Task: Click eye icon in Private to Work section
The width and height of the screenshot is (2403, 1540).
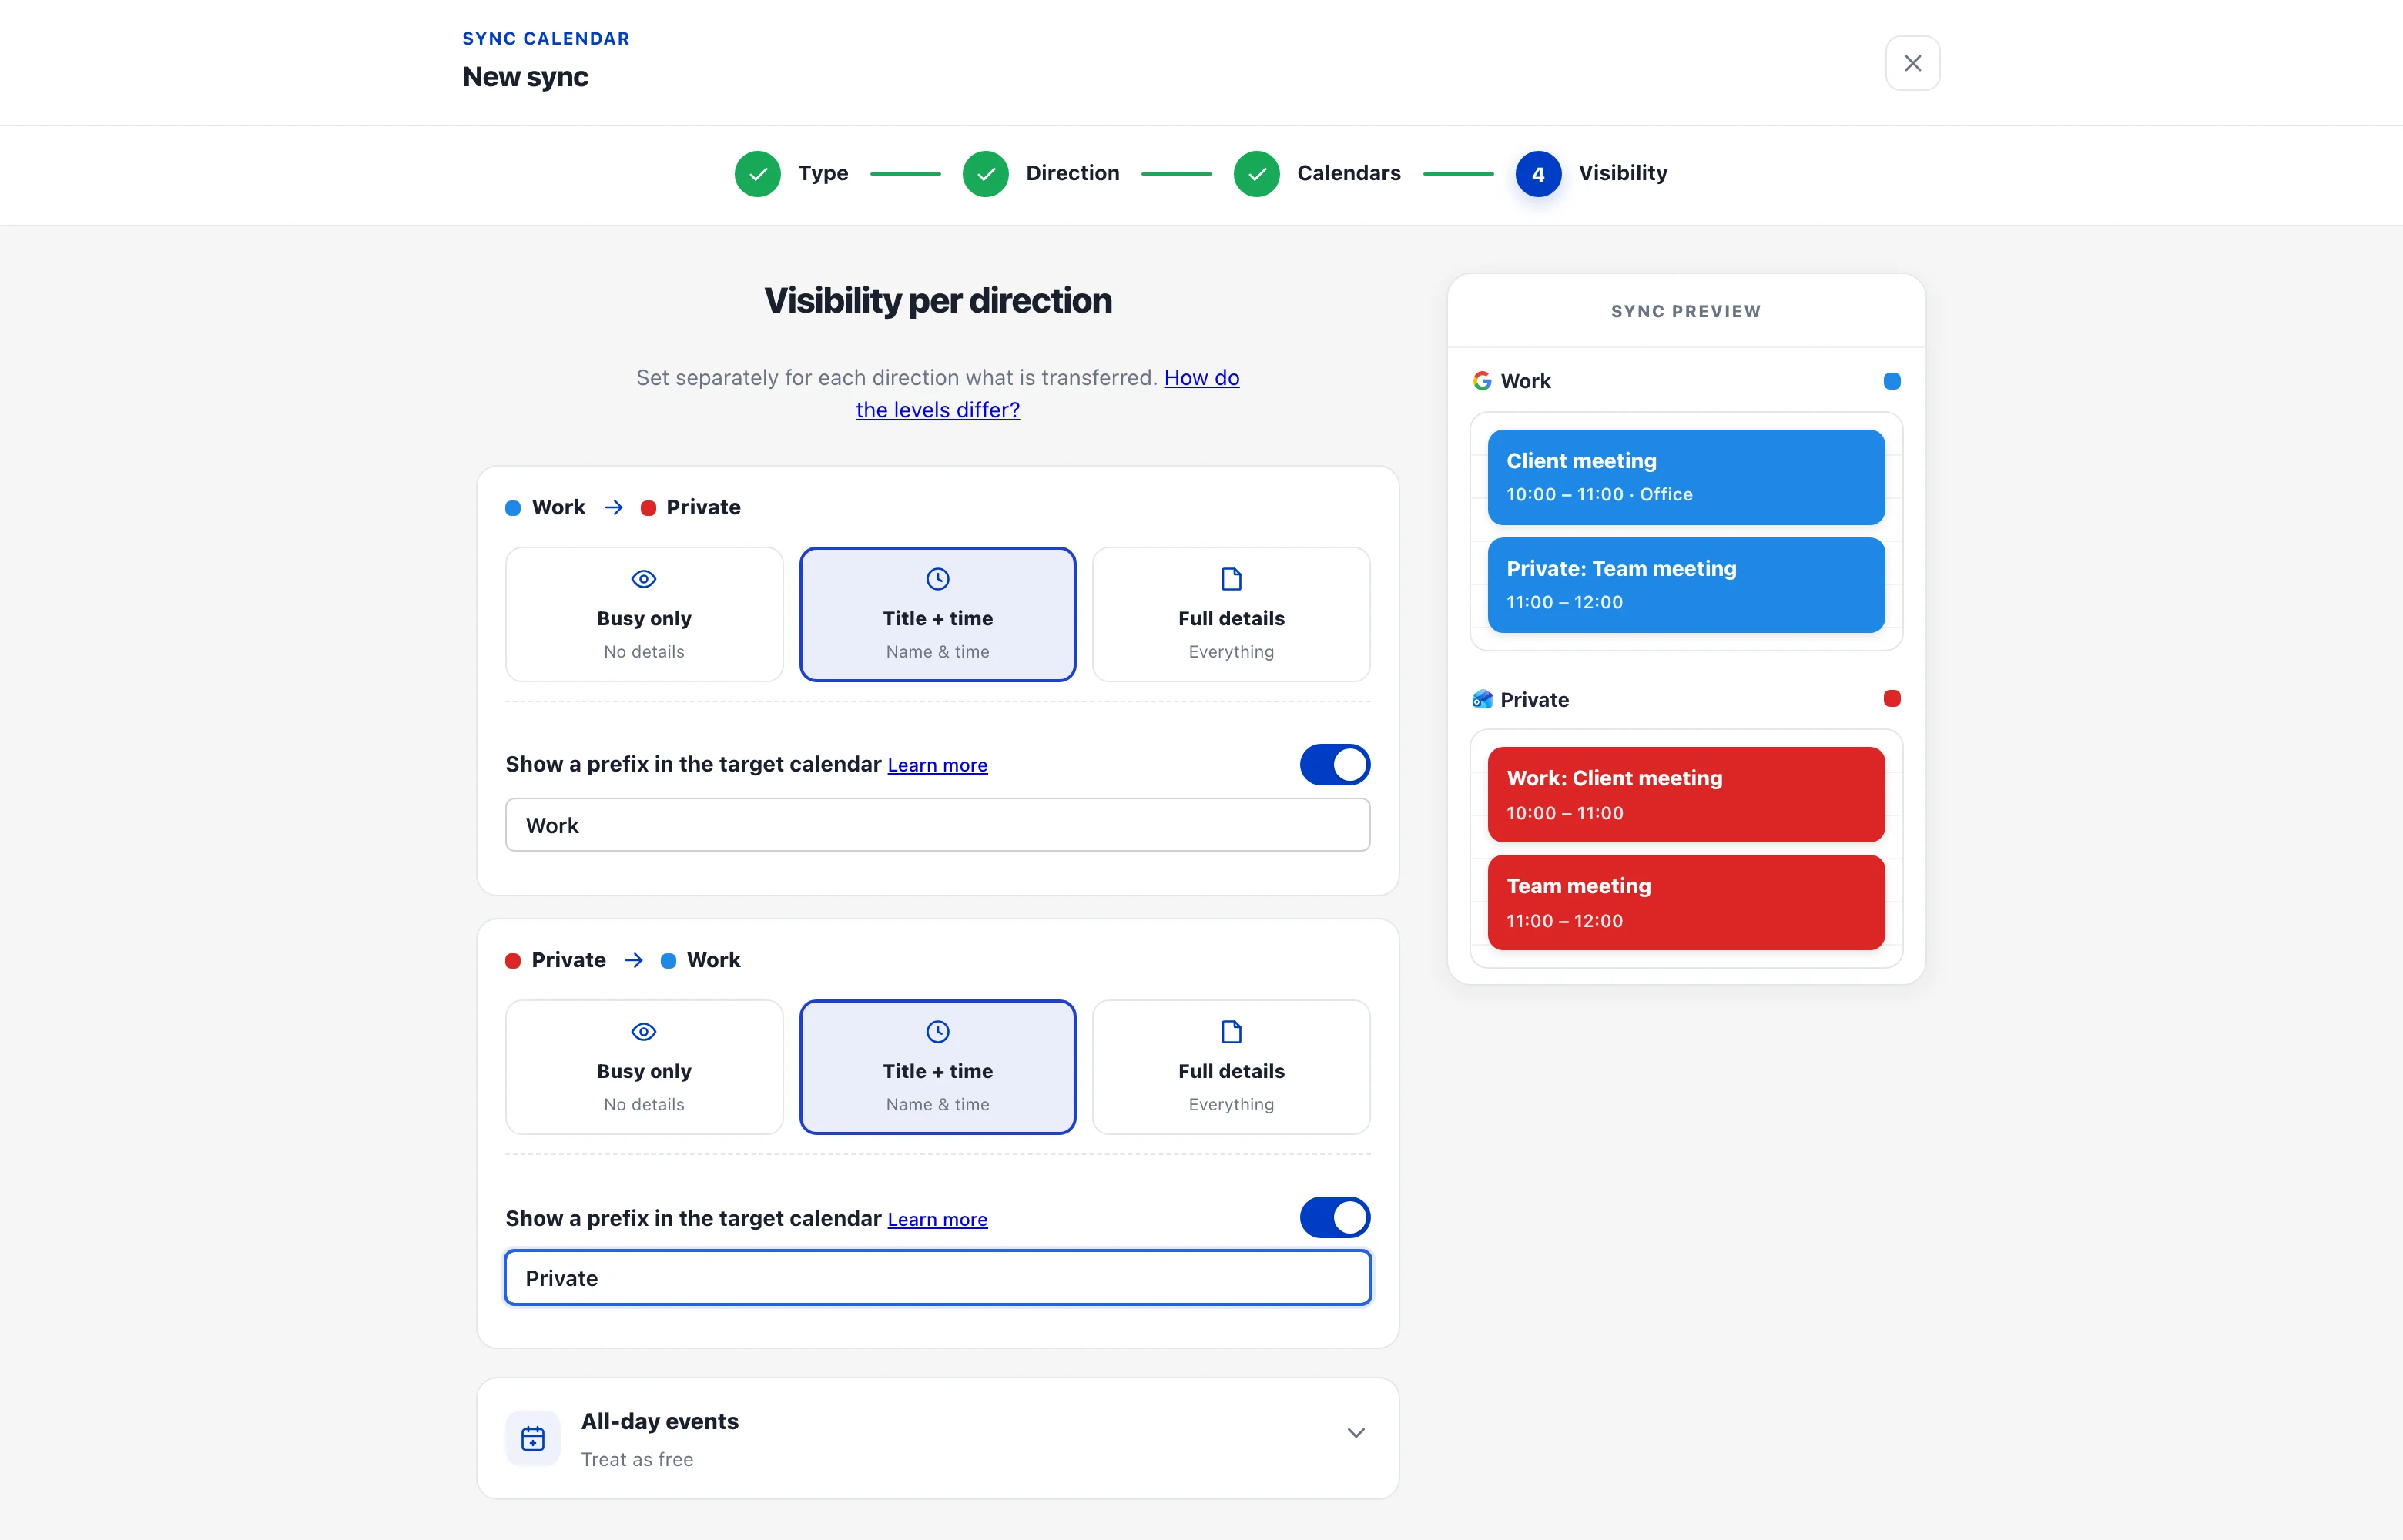Action: pos(644,1032)
